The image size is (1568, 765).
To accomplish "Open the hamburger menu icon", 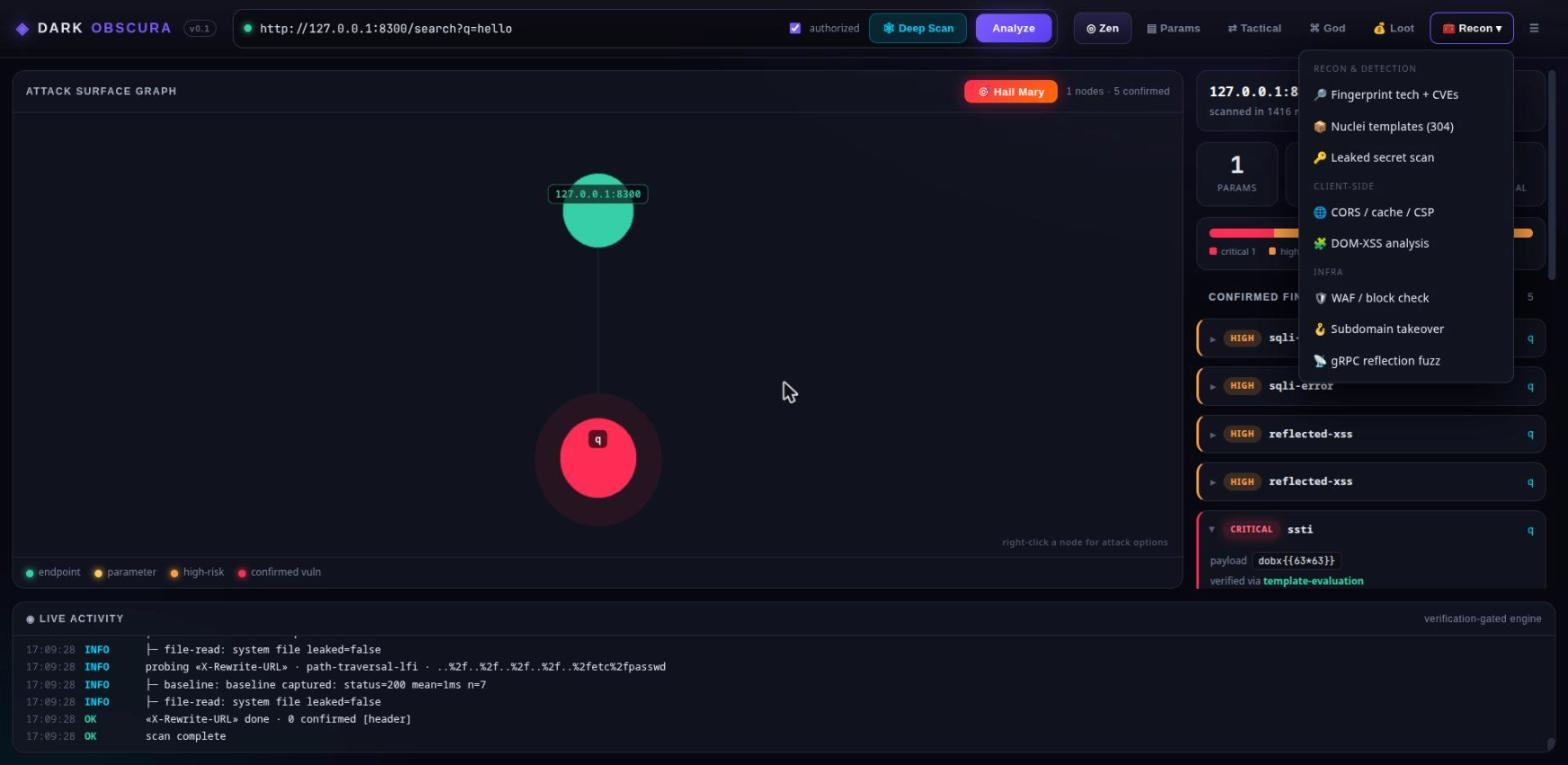I will pos(1534,28).
